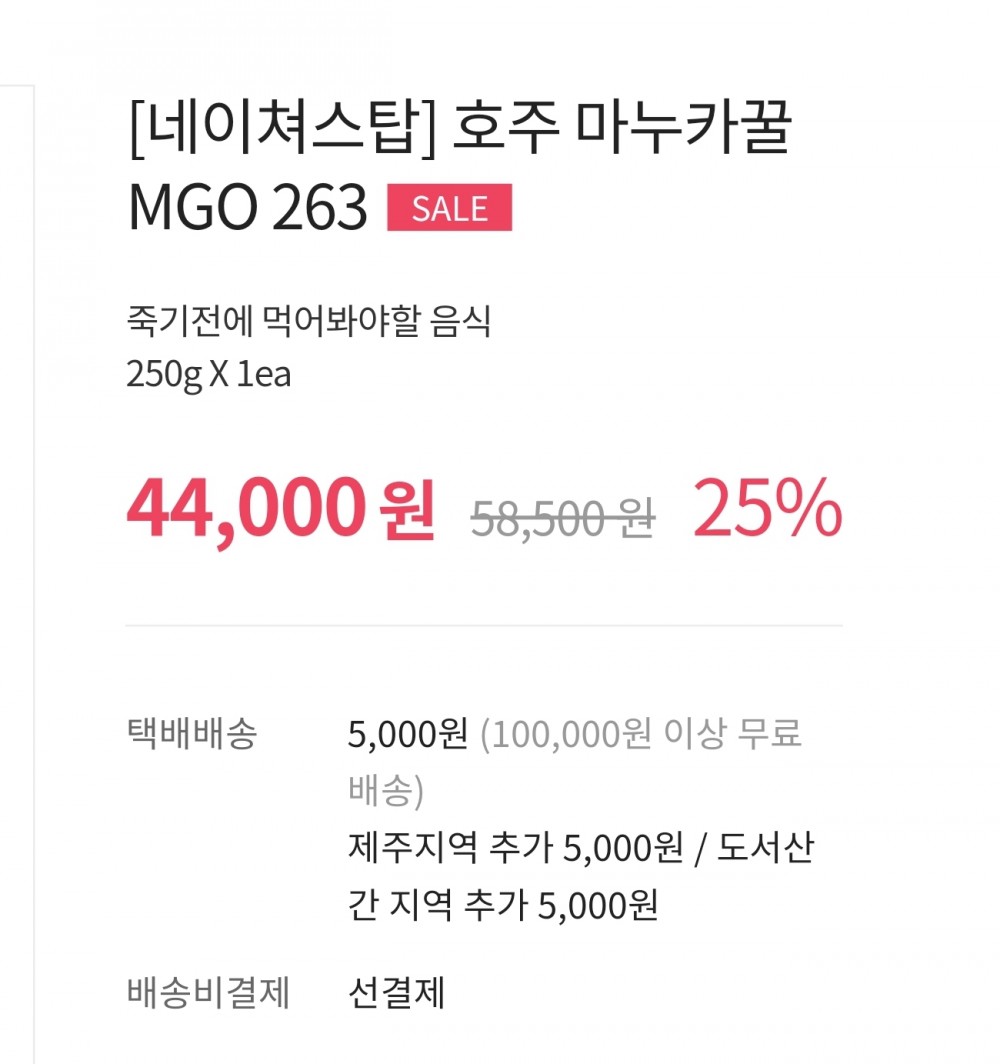
Task: Select the MGO 263 text
Action: [248, 206]
